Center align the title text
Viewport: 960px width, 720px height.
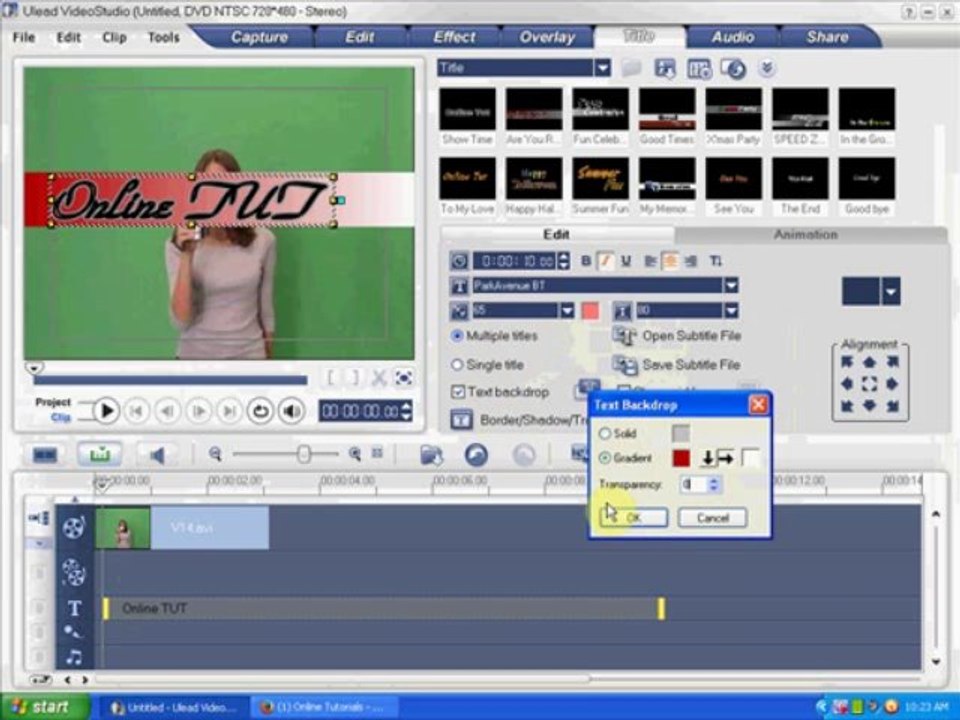(670, 261)
